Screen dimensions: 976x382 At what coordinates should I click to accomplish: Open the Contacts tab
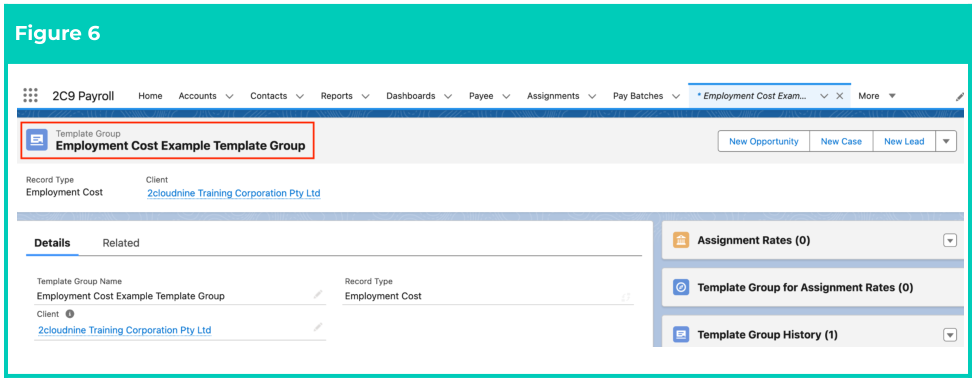[268, 96]
